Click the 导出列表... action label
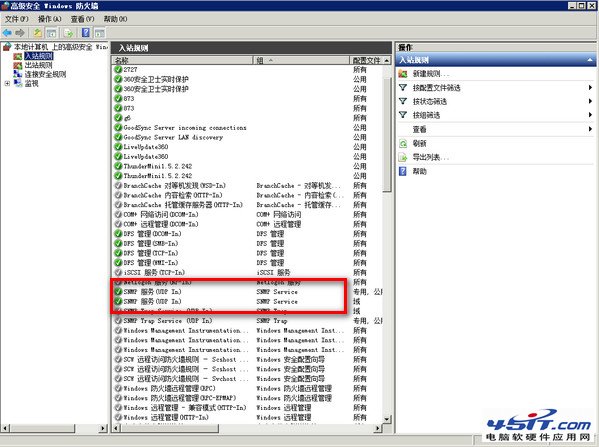The height and width of the screenshot is (447, 599). [x=431, y=157]
